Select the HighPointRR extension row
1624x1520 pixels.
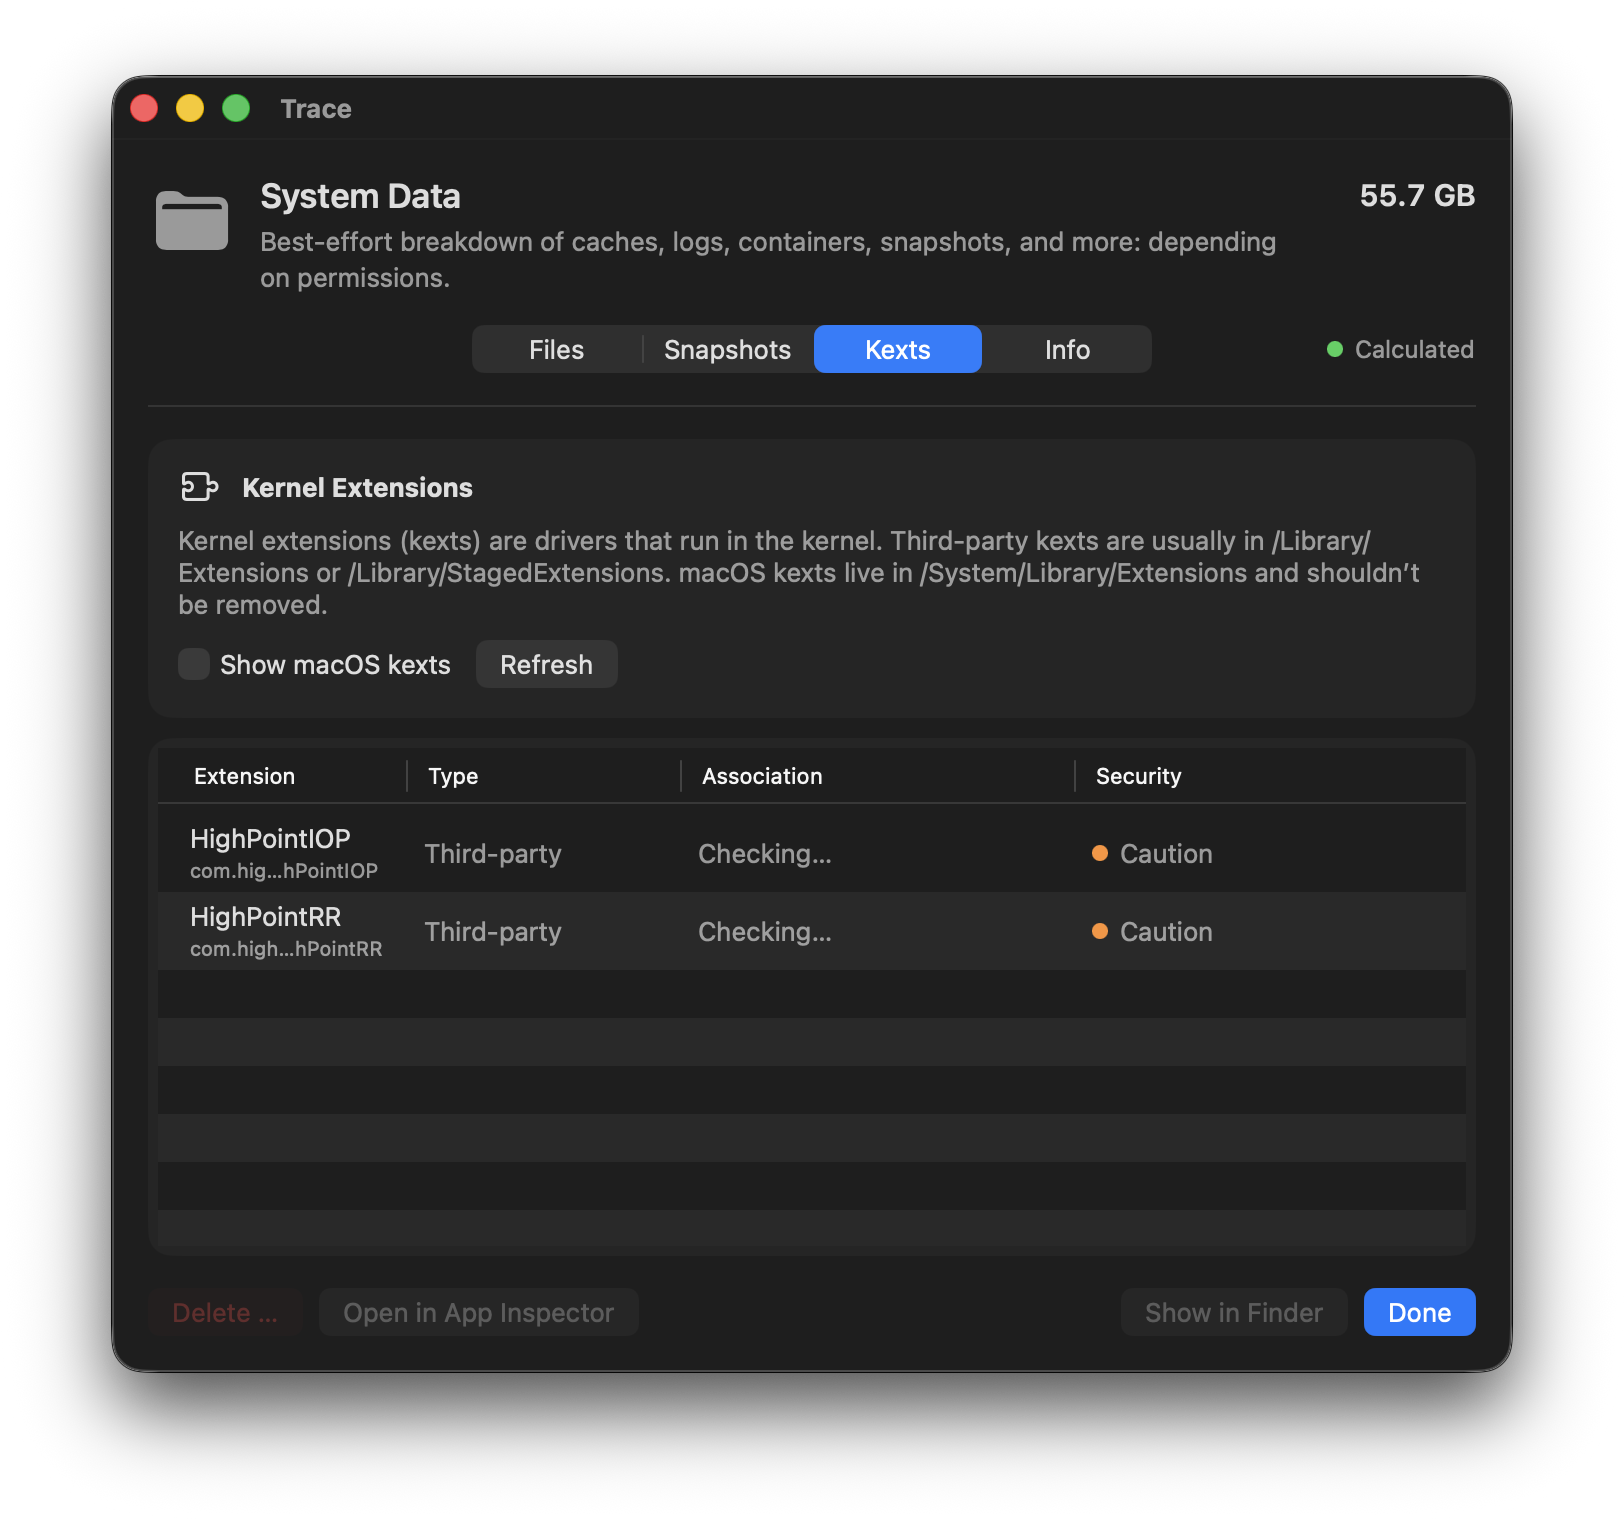tap(810, 931)
